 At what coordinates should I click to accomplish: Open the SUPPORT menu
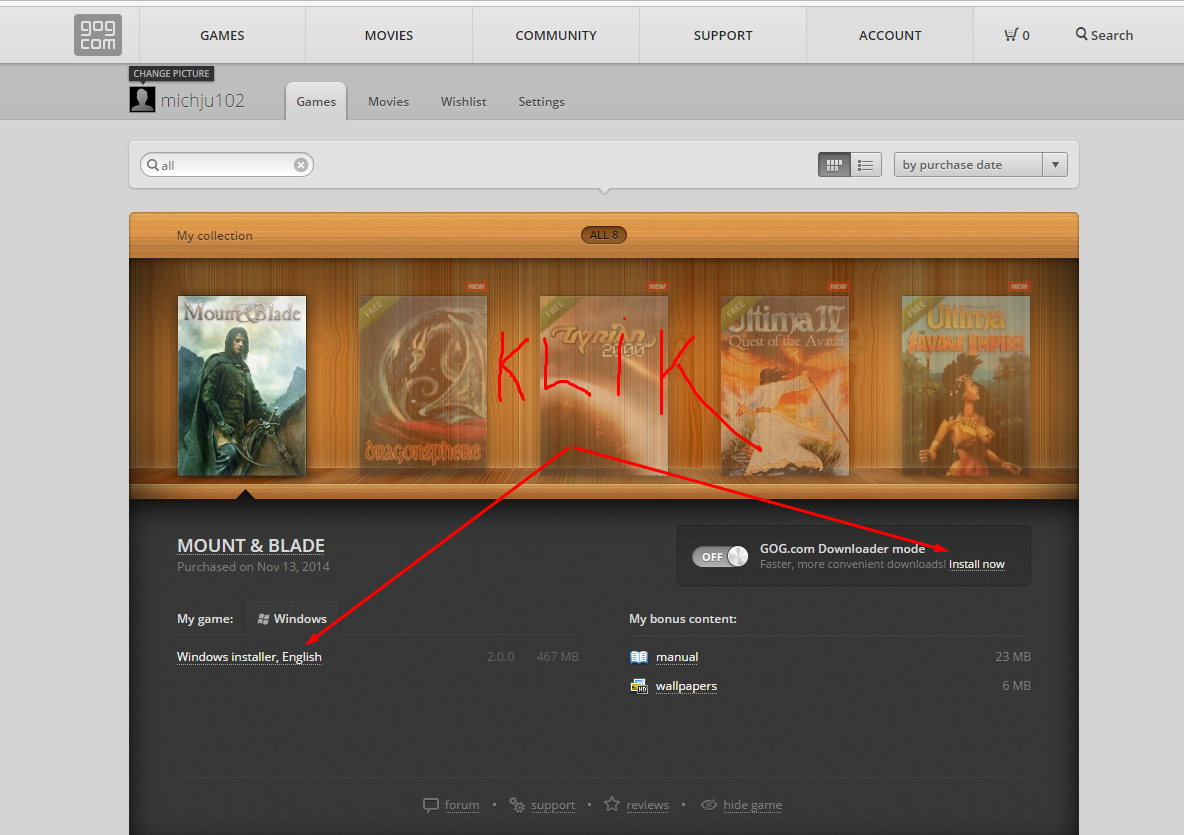coord(723,35)
